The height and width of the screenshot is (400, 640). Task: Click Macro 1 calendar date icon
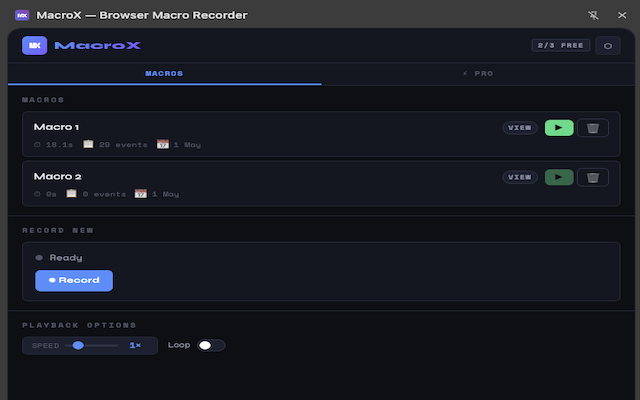(163, 144)
